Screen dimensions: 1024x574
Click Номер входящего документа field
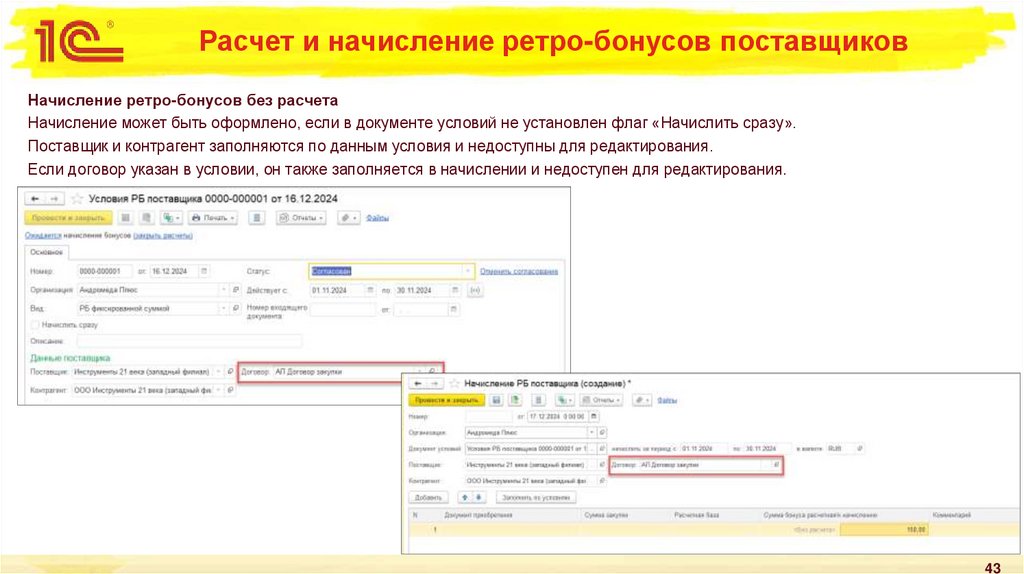tap(342, 310)
